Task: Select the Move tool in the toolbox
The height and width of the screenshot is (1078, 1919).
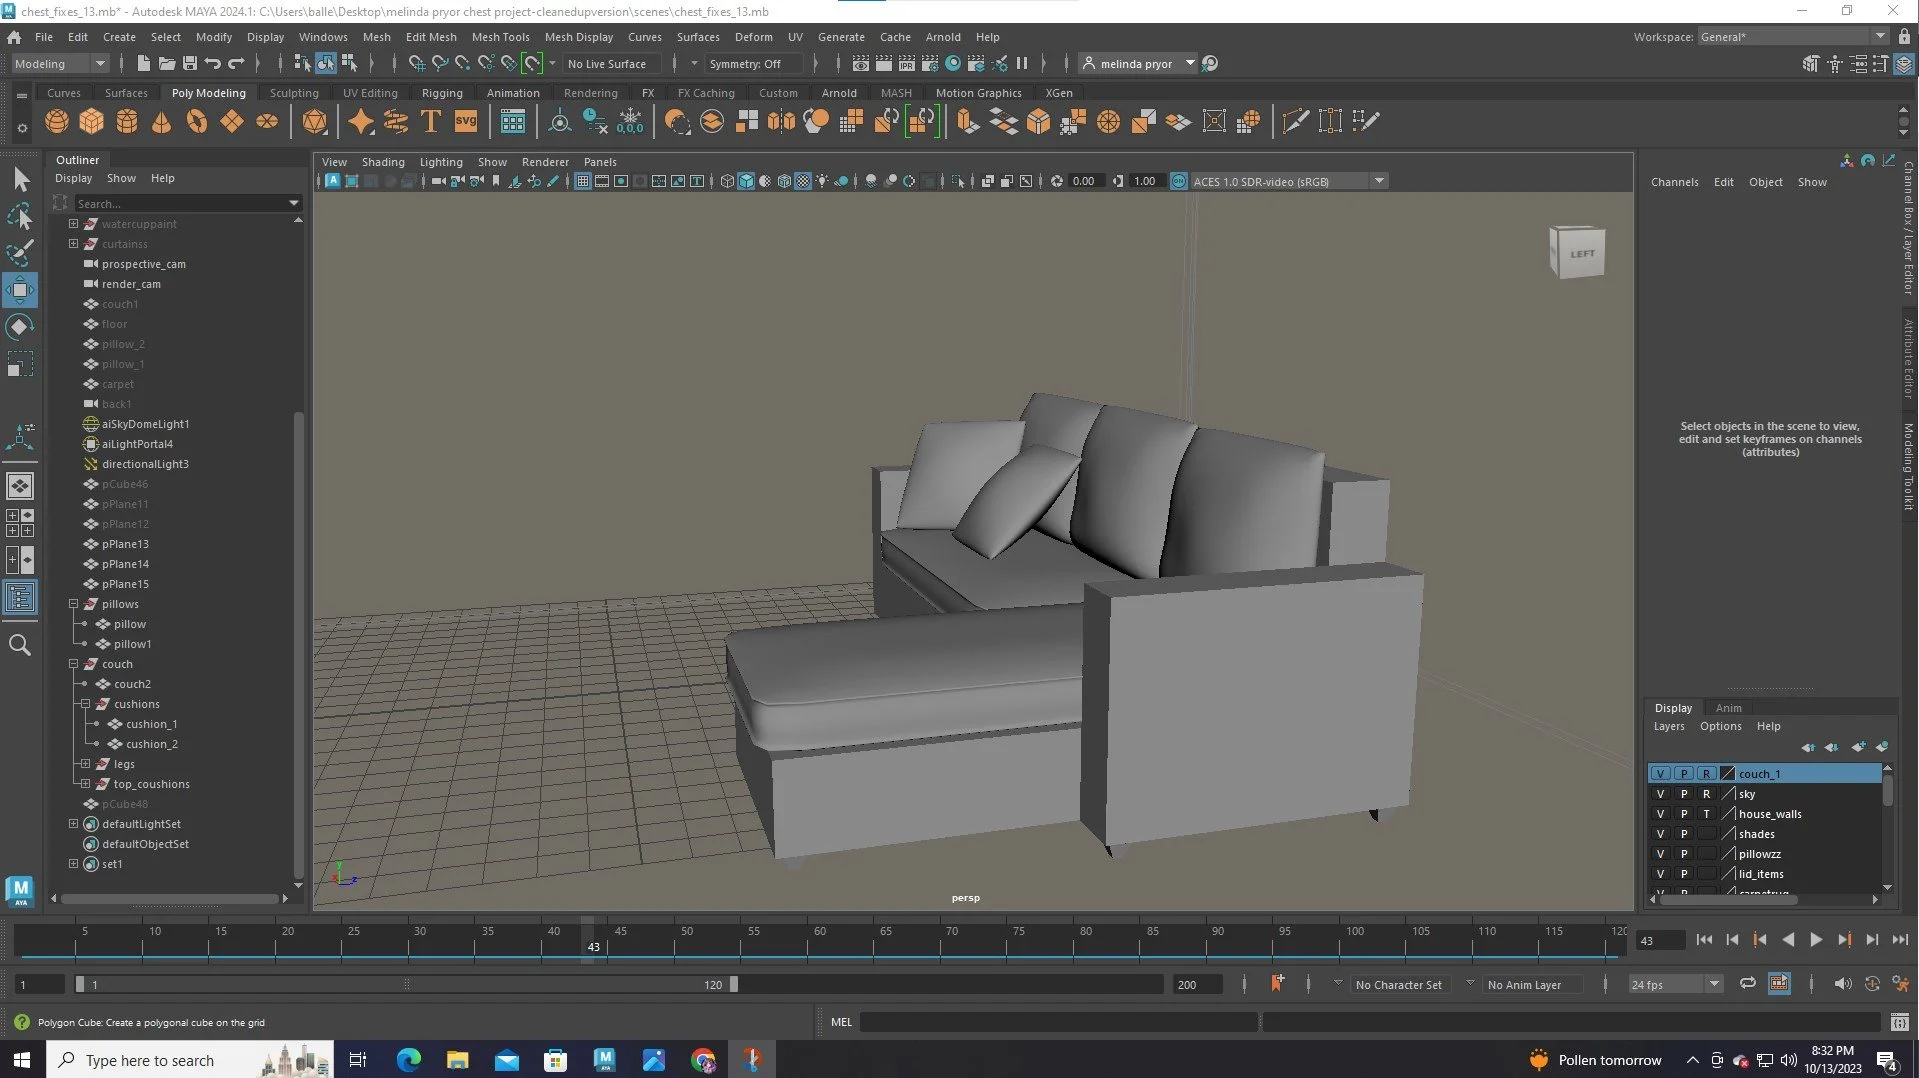Action: click(x=20, y=291)
